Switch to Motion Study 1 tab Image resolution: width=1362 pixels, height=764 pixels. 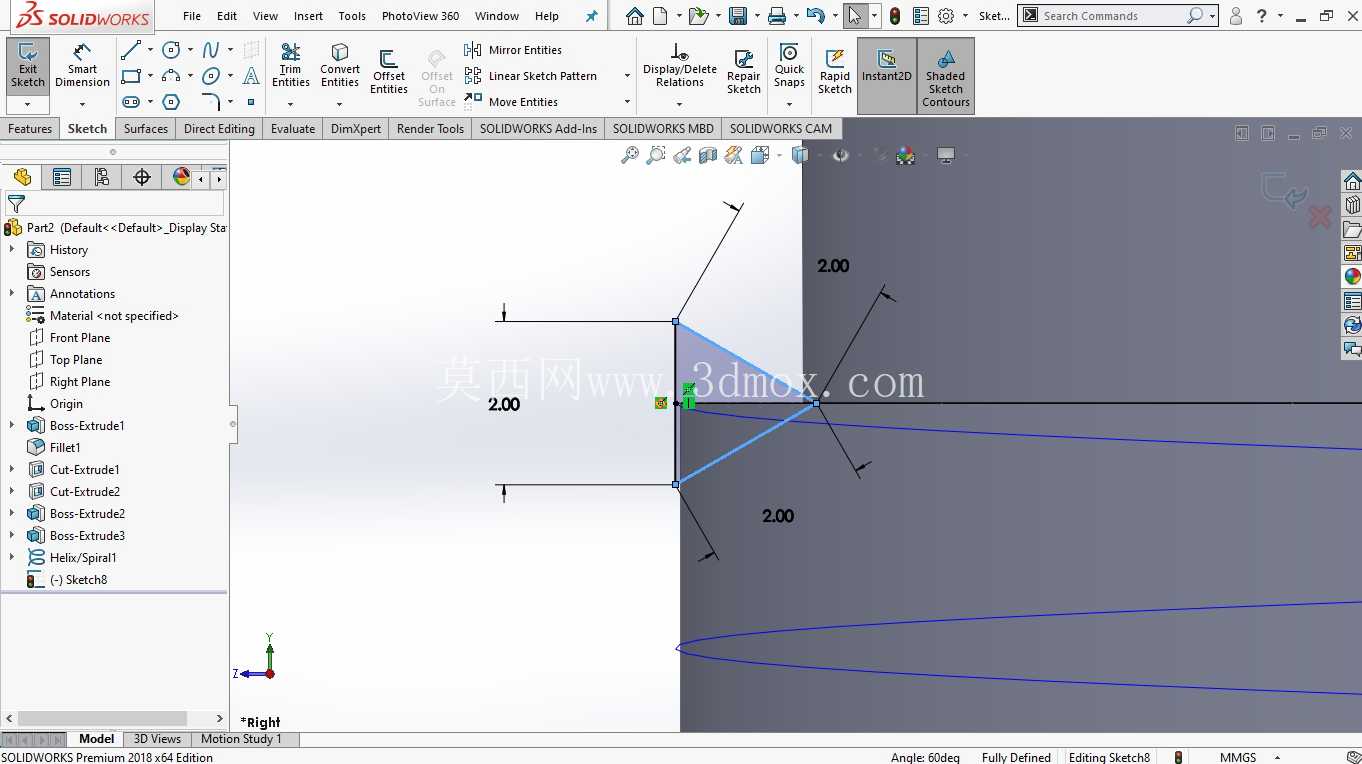[x=241, y=739]
